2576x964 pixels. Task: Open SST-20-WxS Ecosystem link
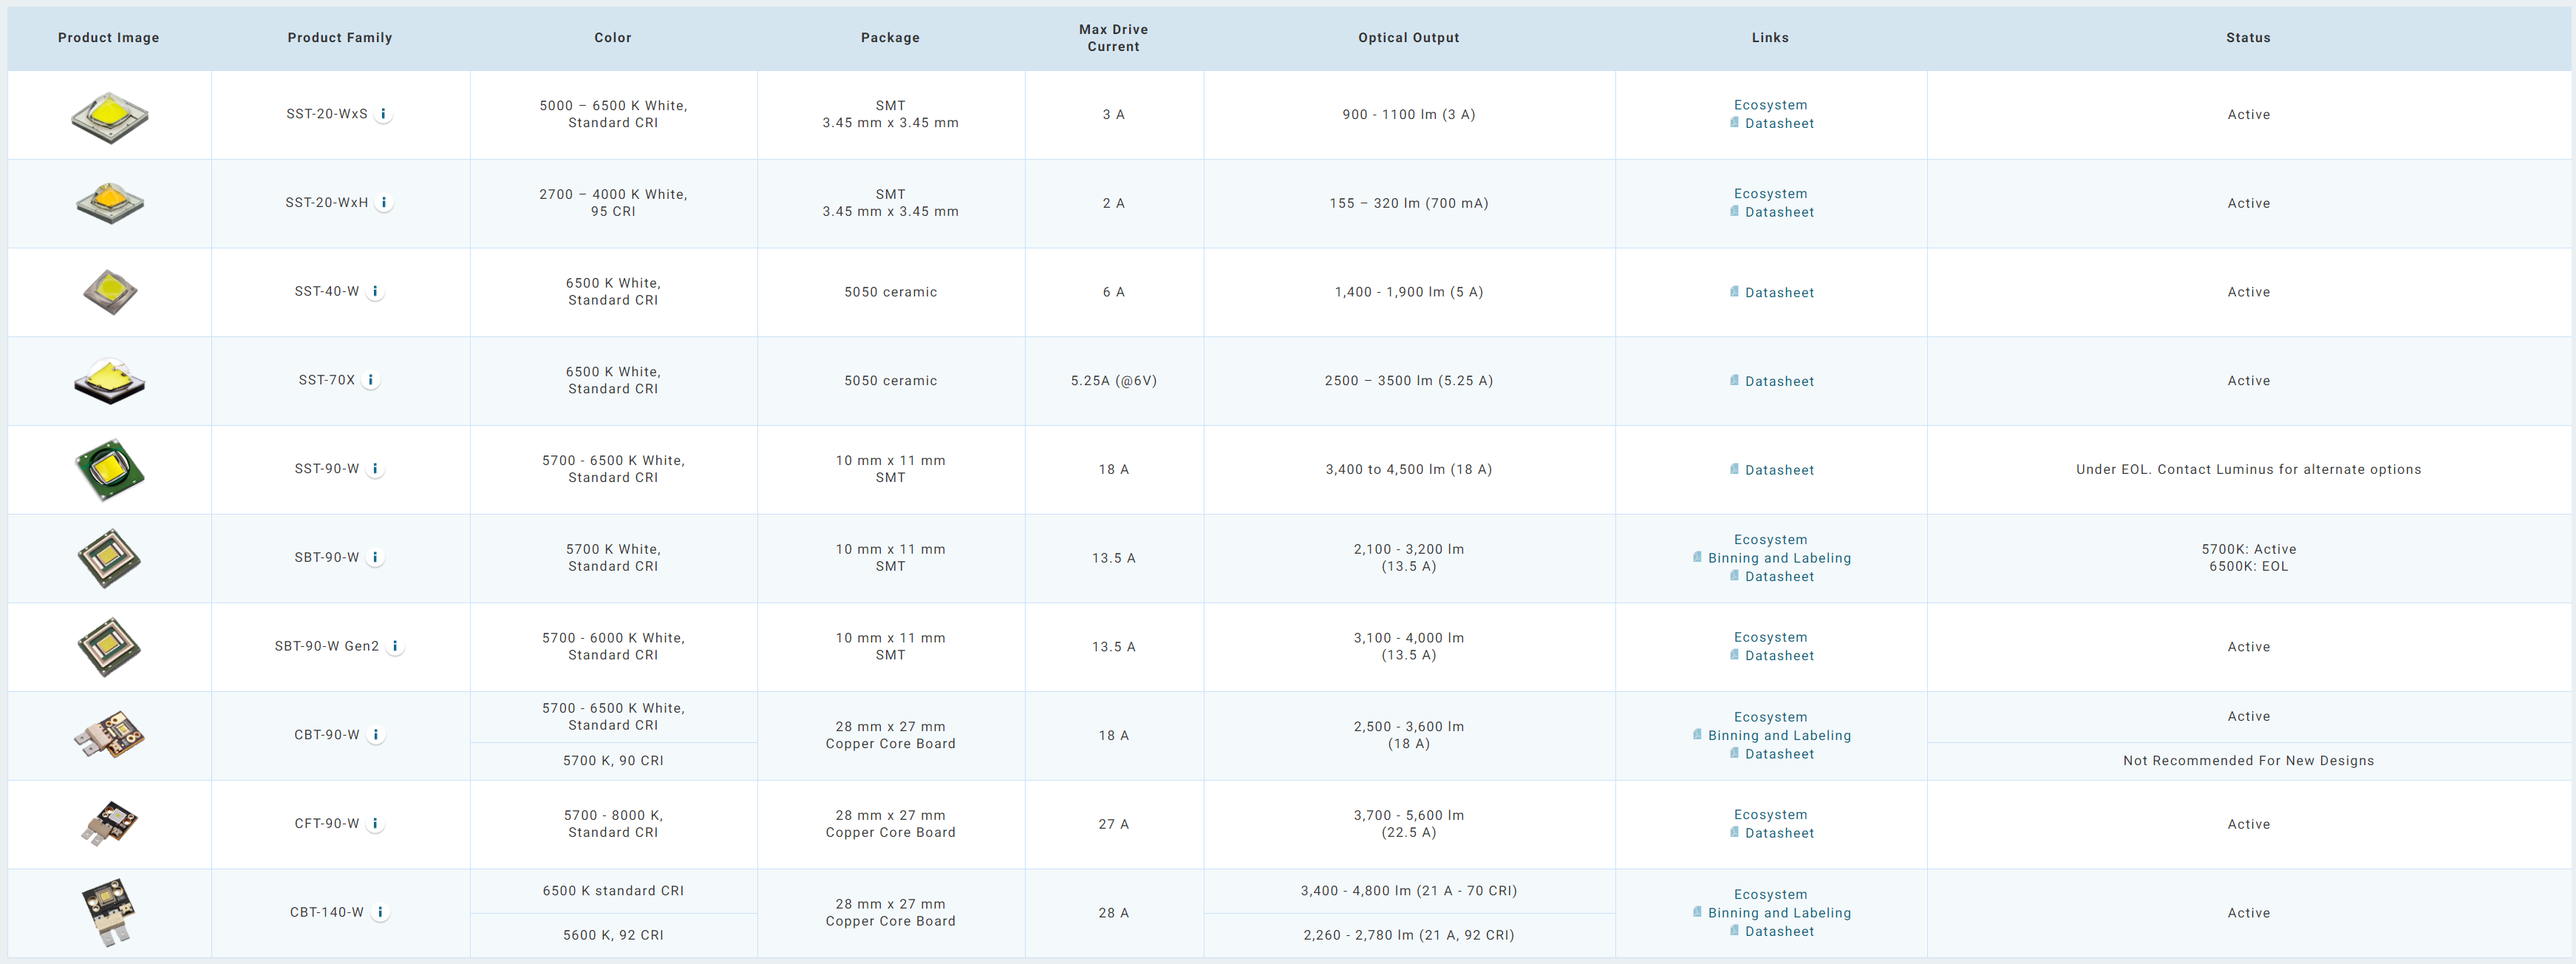tap(1770, 105)
